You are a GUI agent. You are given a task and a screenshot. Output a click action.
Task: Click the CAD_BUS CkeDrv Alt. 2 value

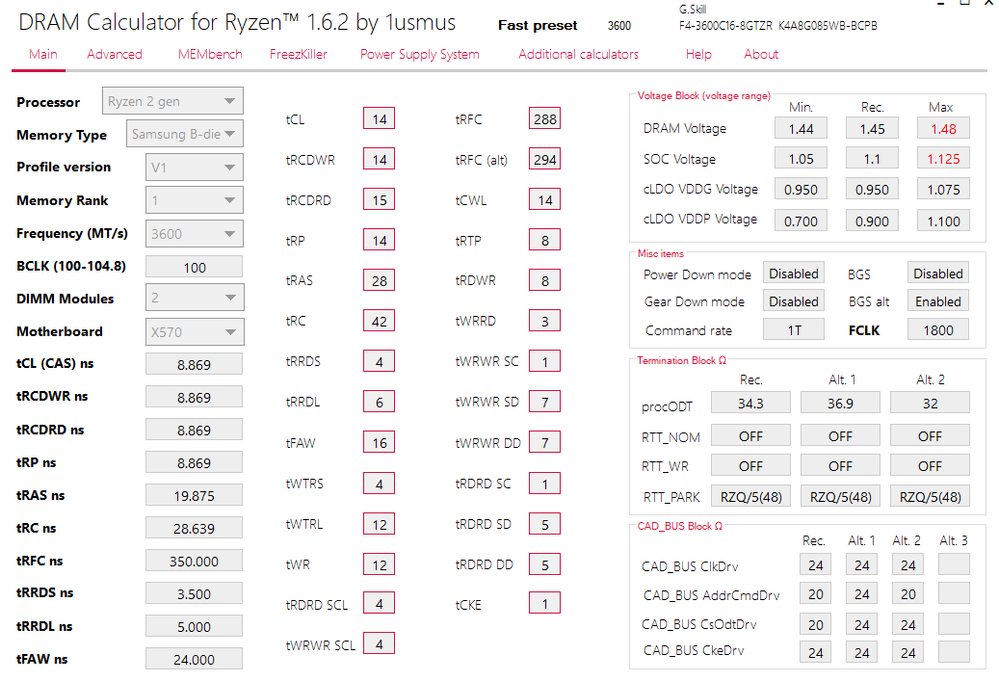pyautogui.click(x=908, y=653)
